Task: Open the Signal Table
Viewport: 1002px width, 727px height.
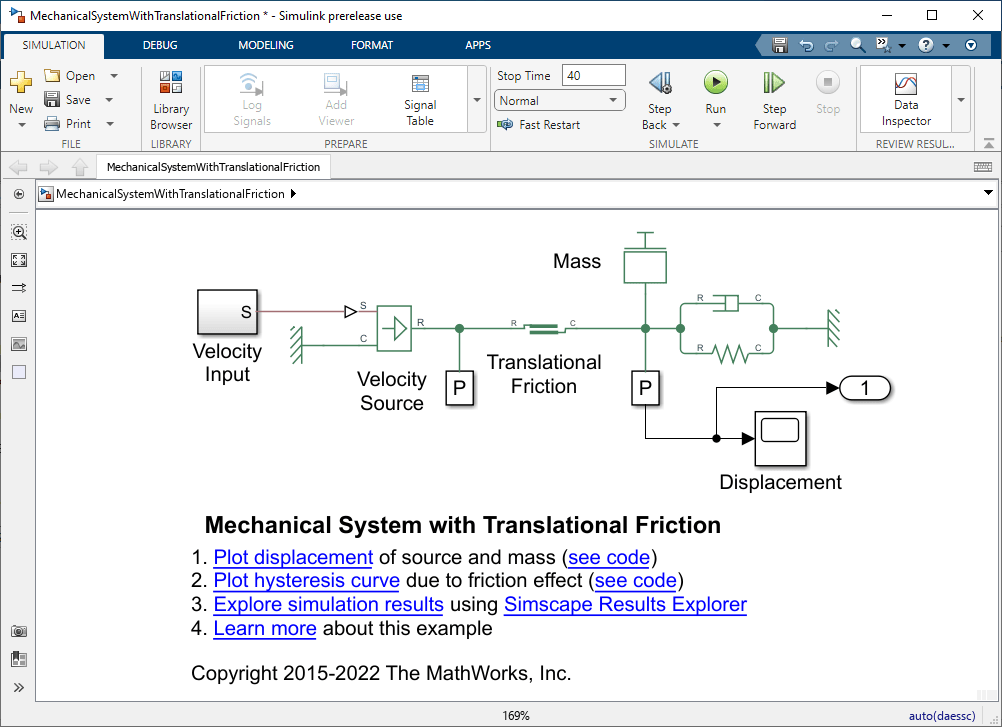Action: [x=420, y=98]
